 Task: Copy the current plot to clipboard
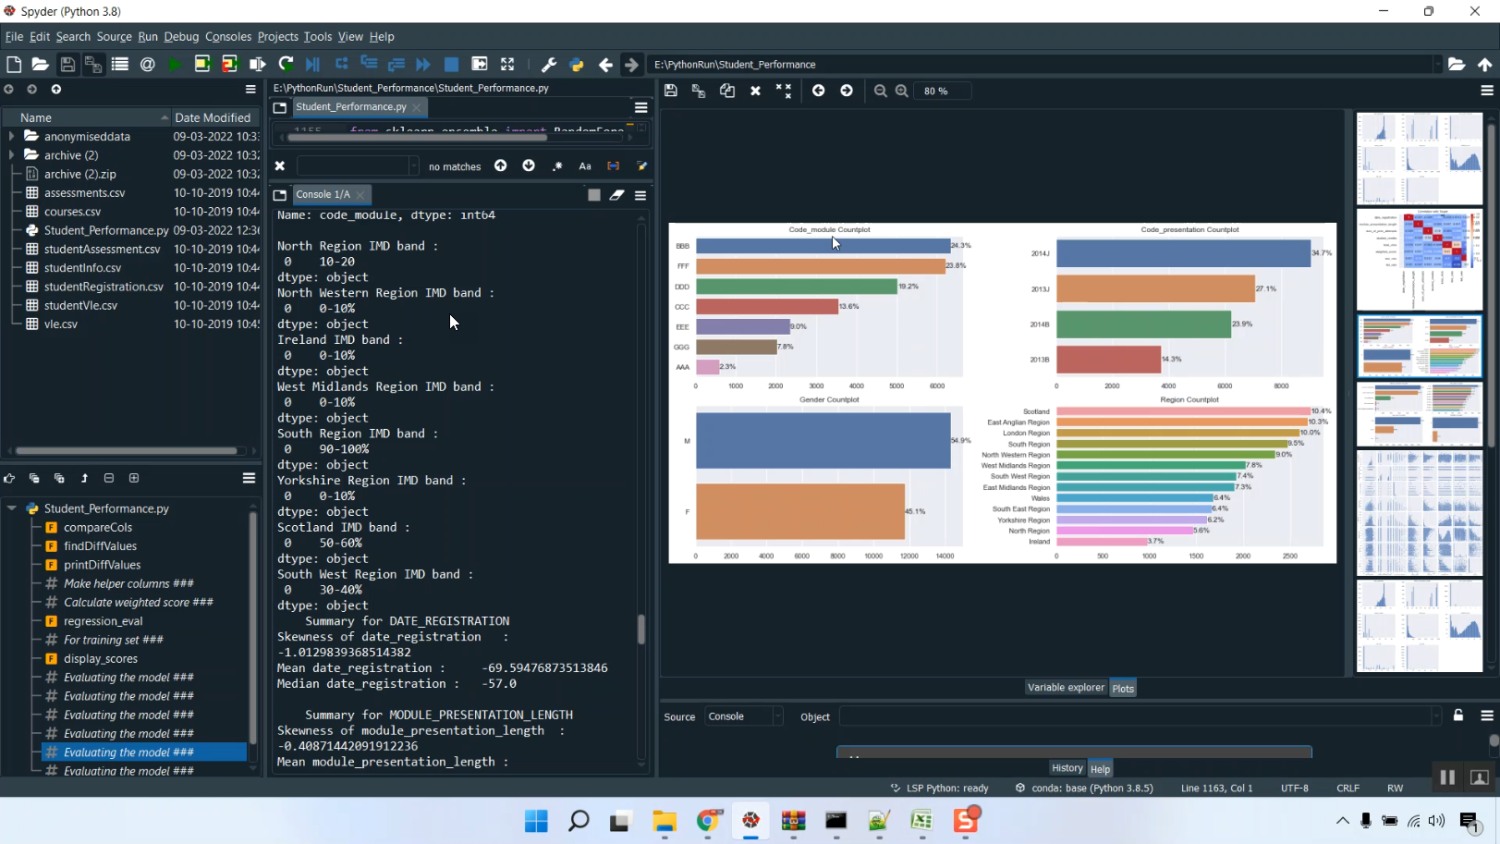click(x=727, y=90)
